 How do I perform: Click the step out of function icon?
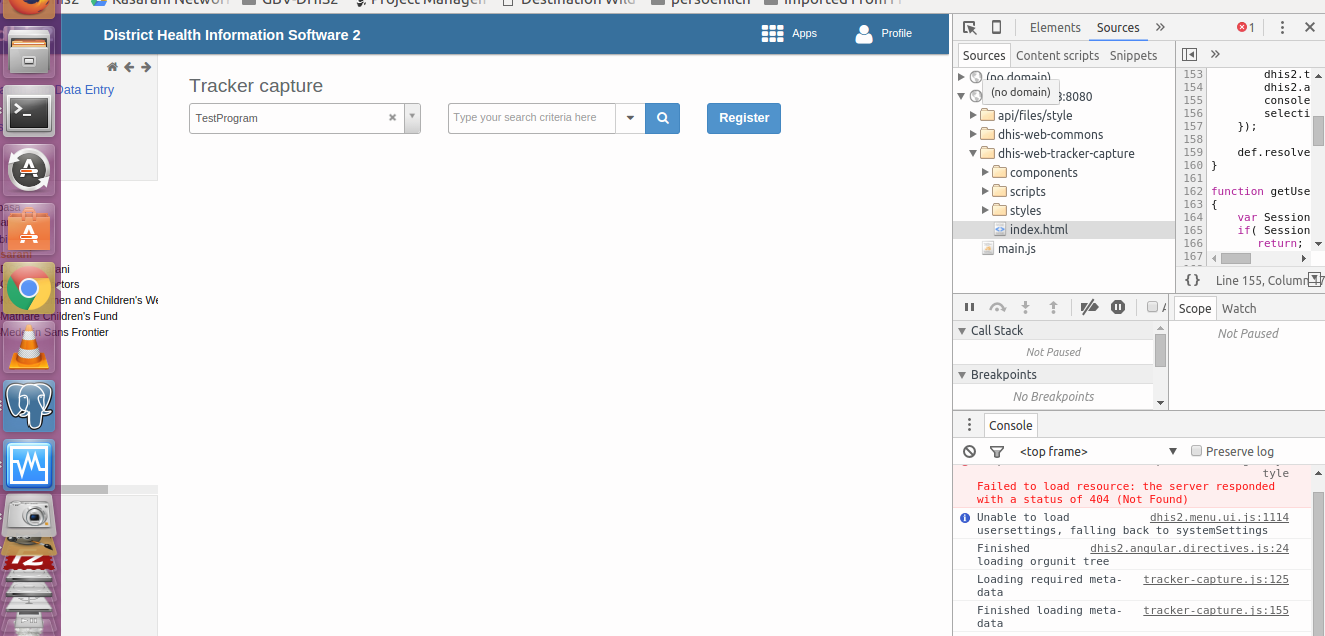(x=1053, y=307)
